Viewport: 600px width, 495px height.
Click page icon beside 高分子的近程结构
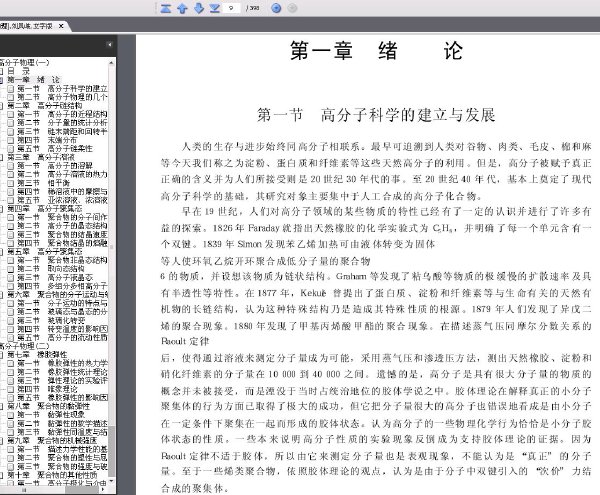click(x=11, y=114)
